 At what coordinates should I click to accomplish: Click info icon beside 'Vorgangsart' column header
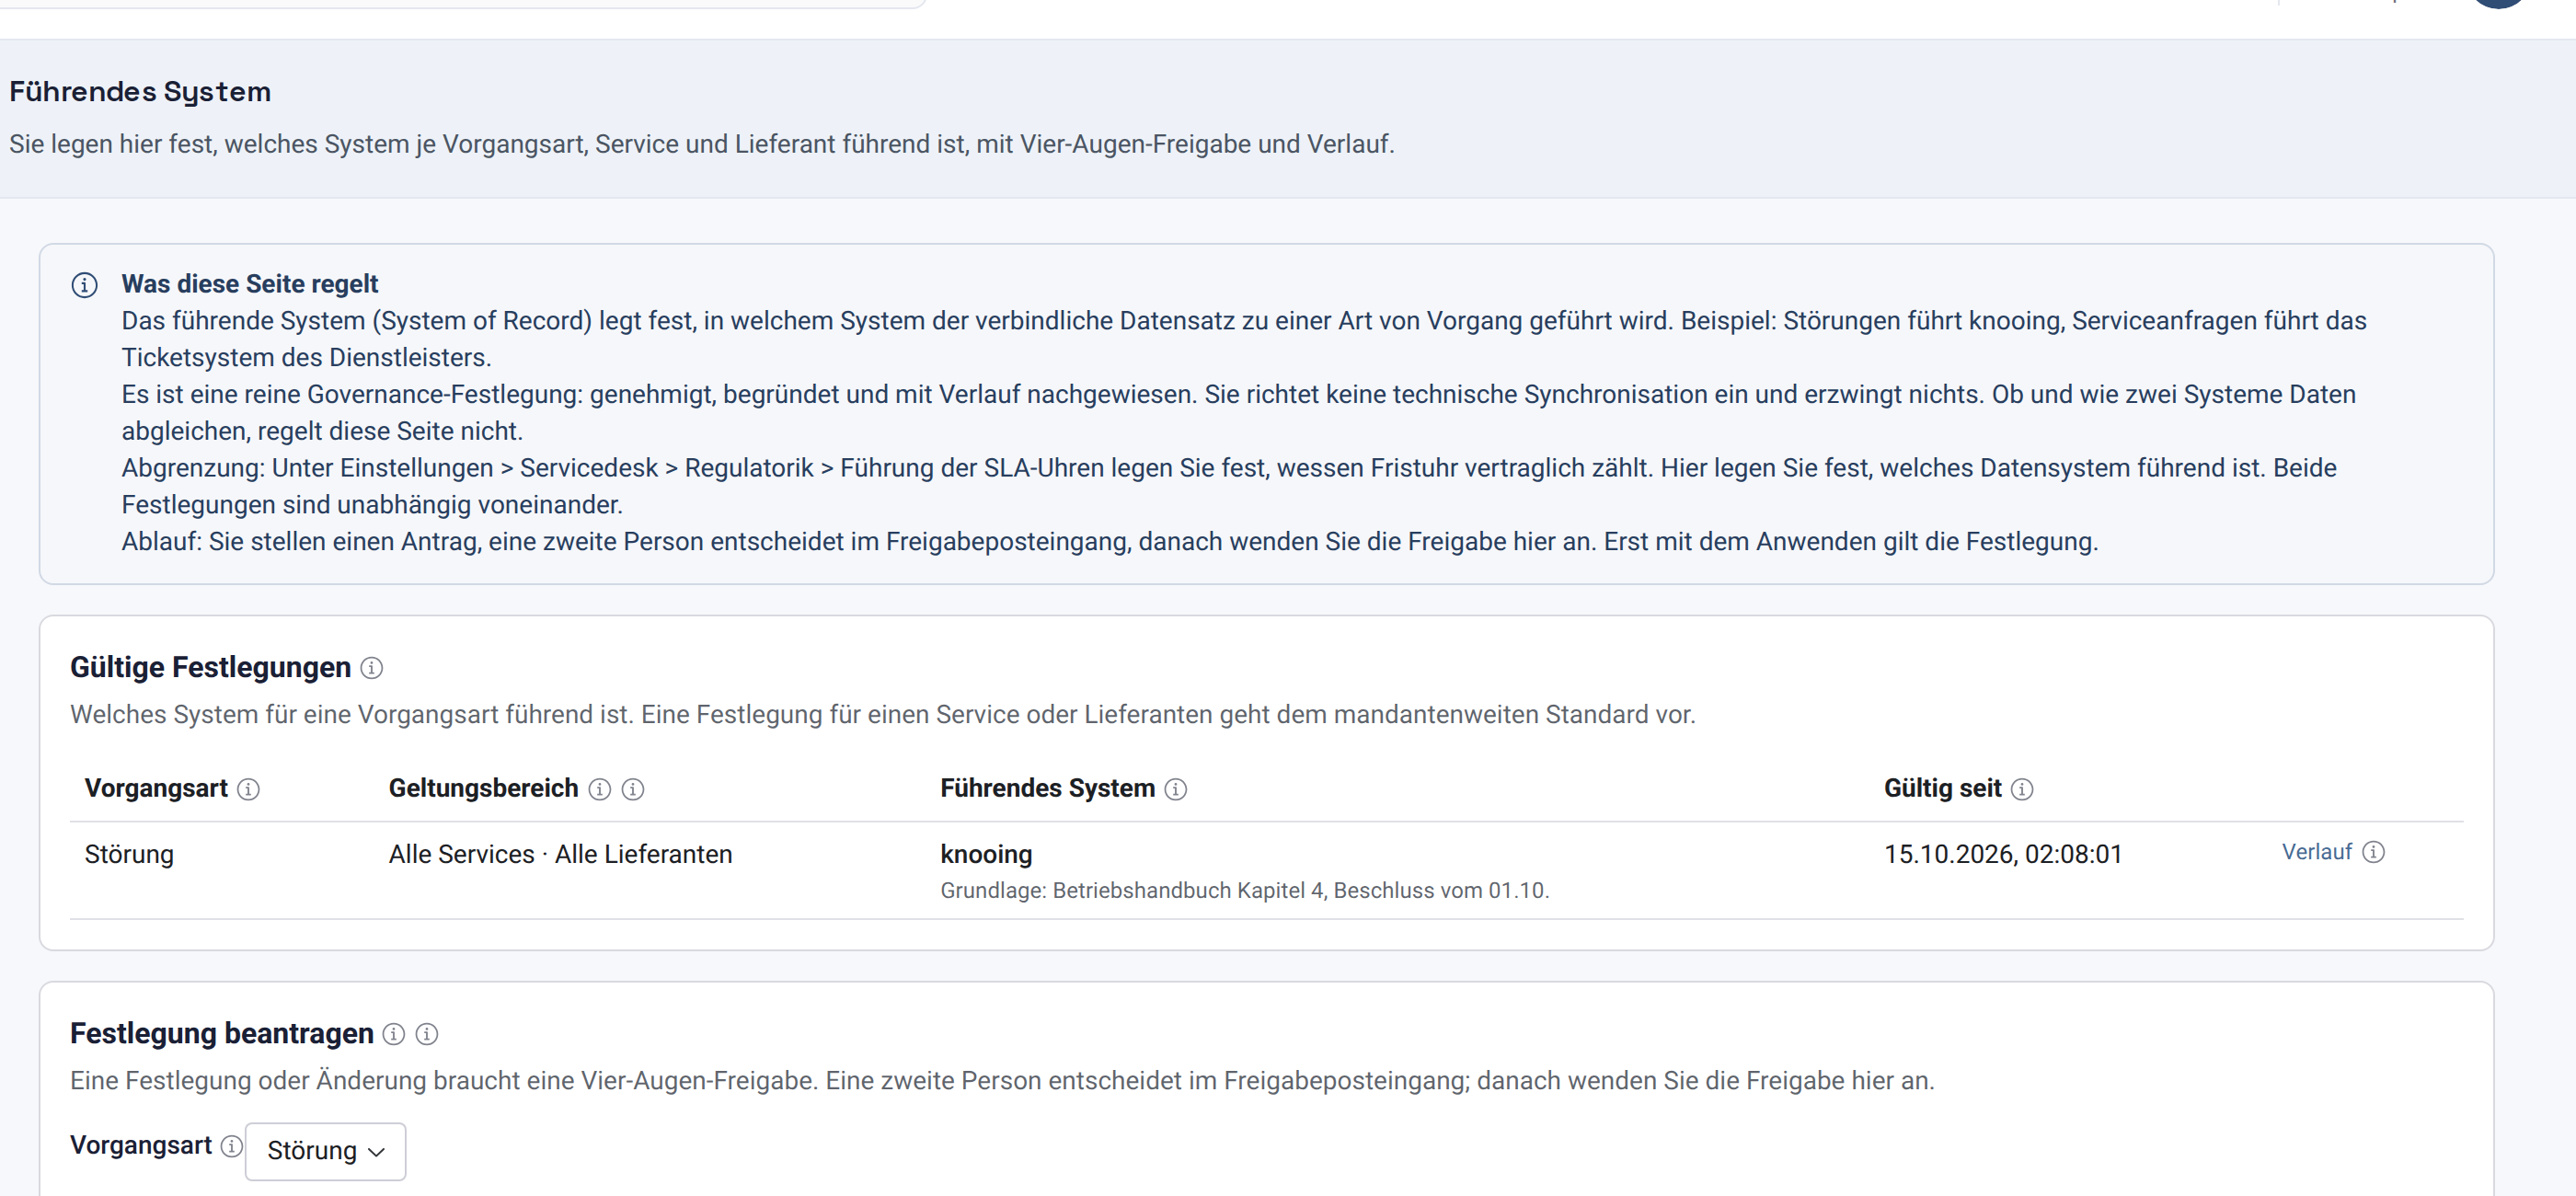248,790
